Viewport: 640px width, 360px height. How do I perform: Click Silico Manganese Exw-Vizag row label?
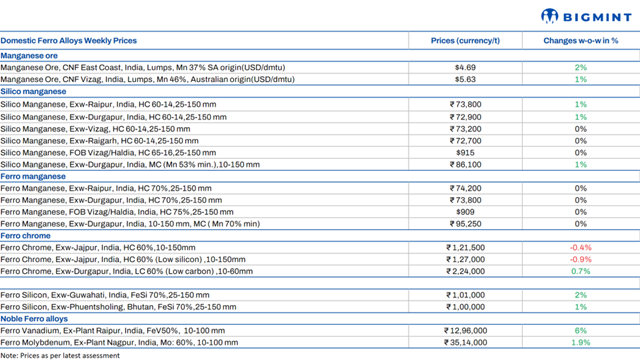95,129
